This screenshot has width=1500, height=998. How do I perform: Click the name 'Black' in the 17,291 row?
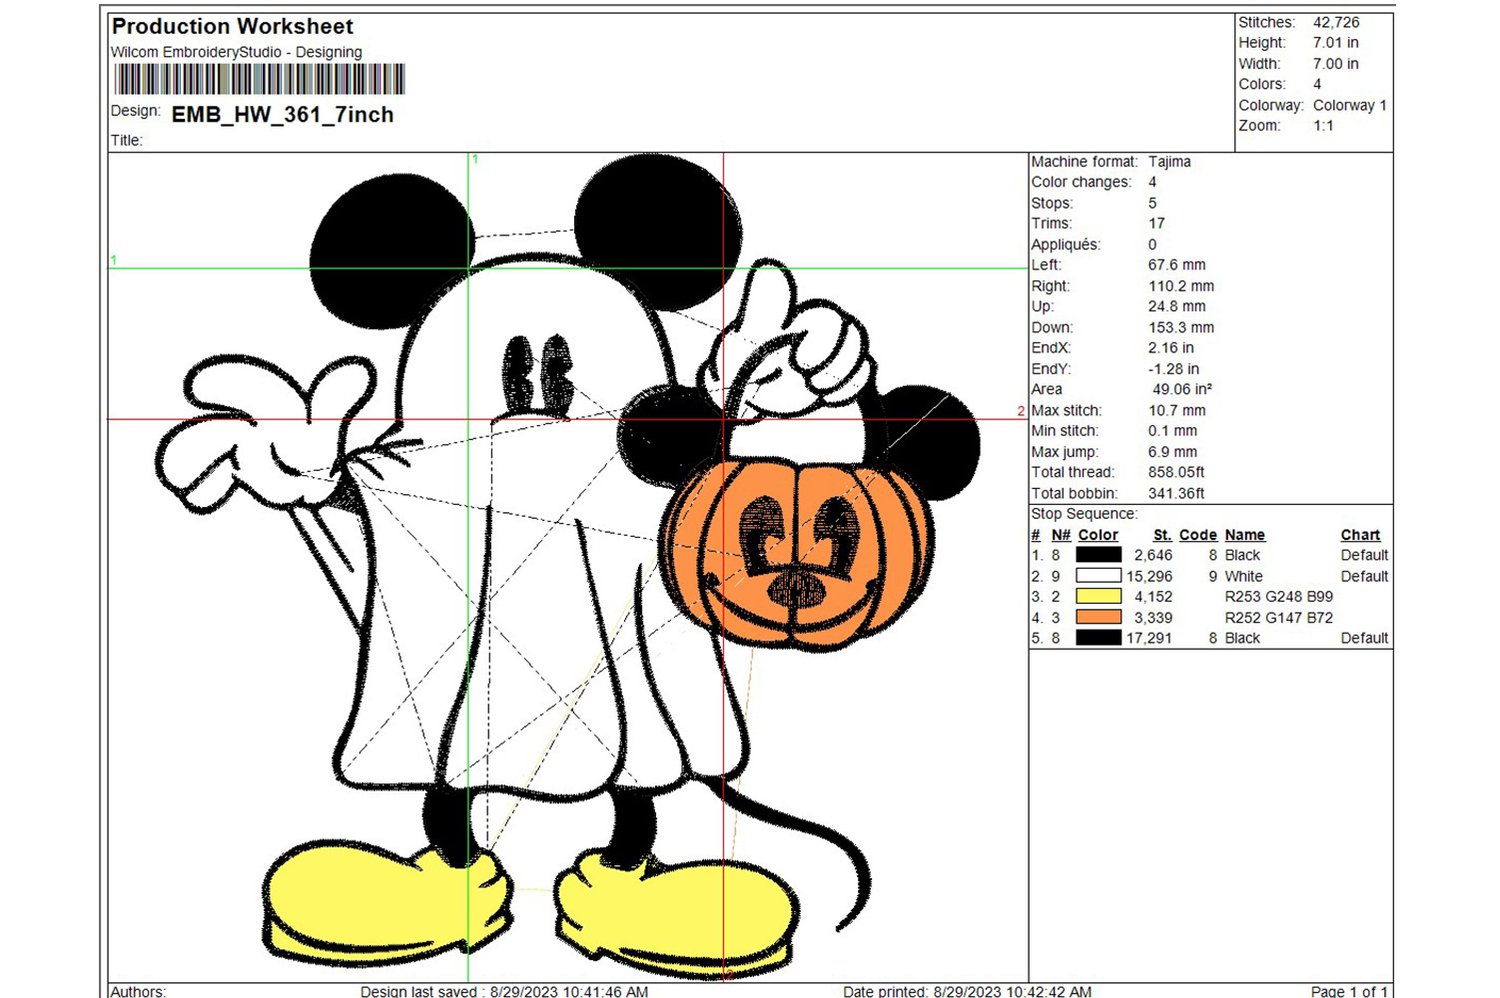(1242, 638)
